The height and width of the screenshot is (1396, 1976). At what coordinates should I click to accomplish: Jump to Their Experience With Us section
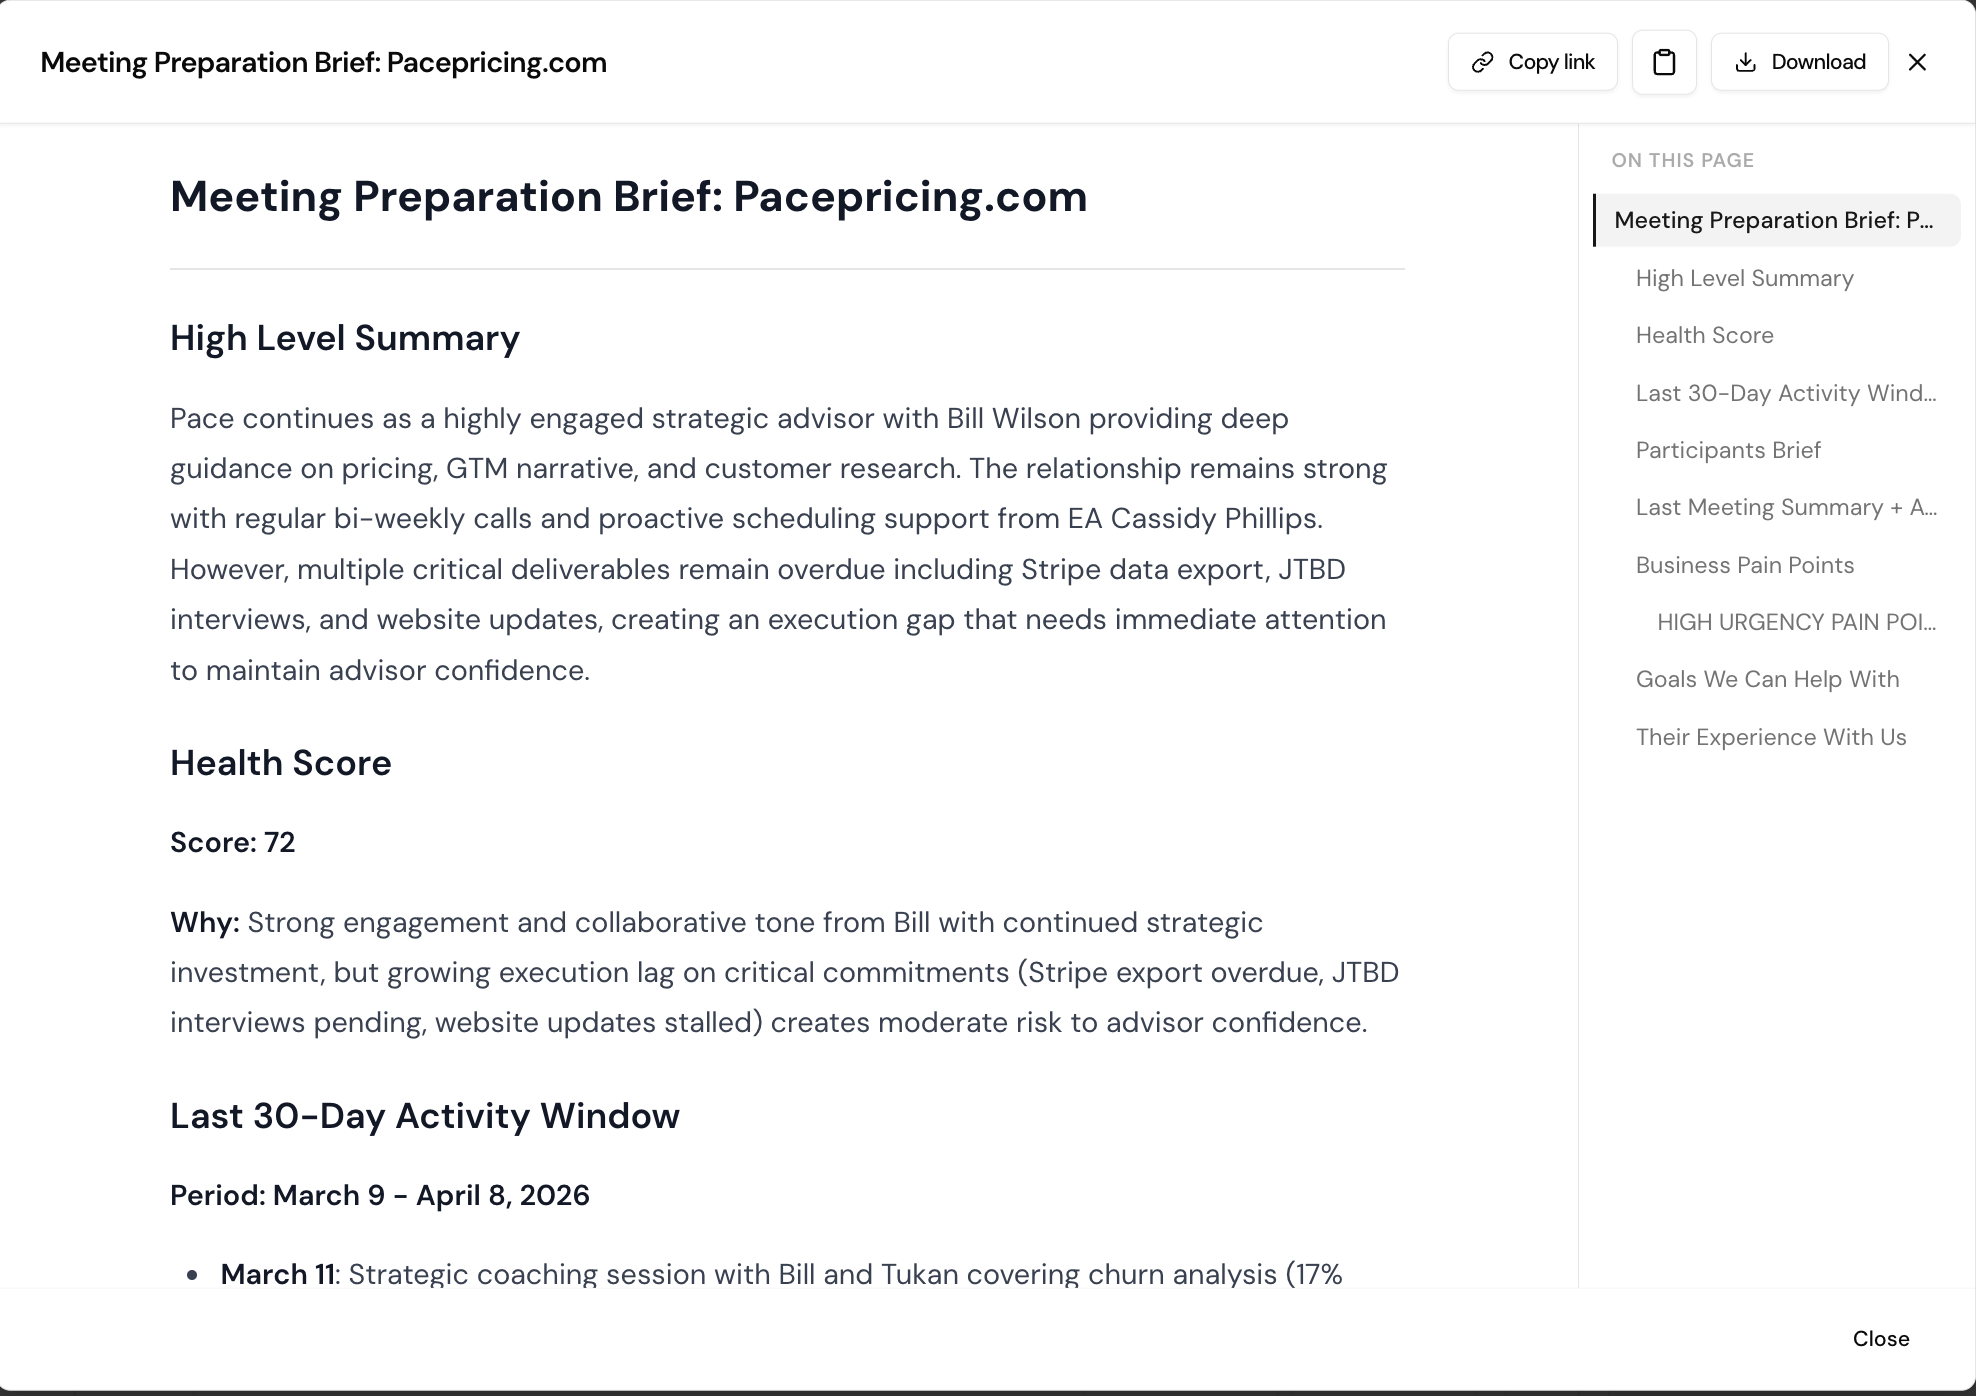[1772, 737]
